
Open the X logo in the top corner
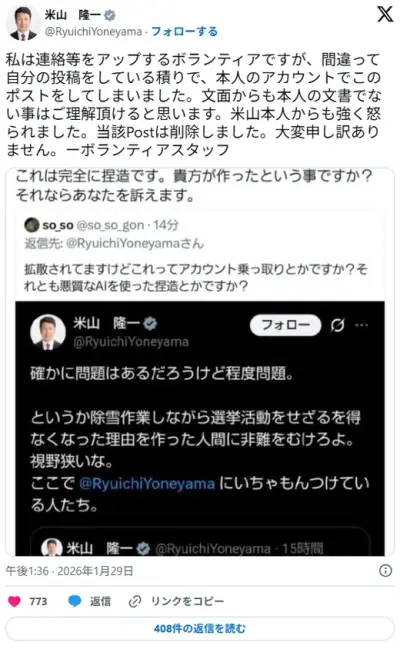click(385, 14)
